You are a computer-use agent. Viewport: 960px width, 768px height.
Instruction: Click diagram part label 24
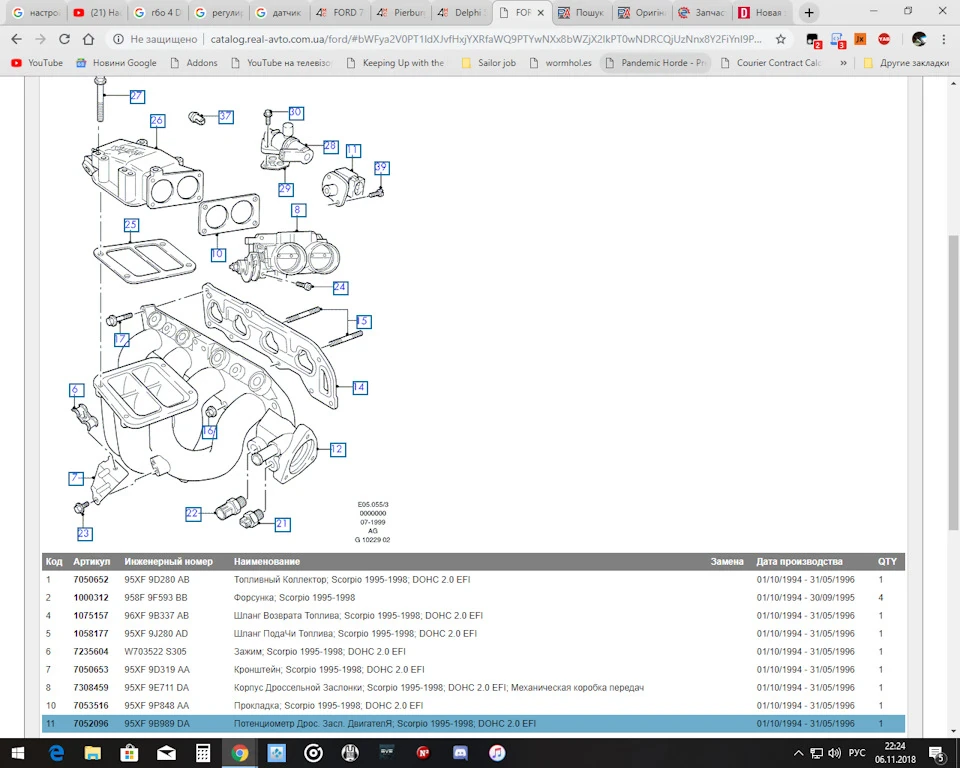(x=340, y=287)
